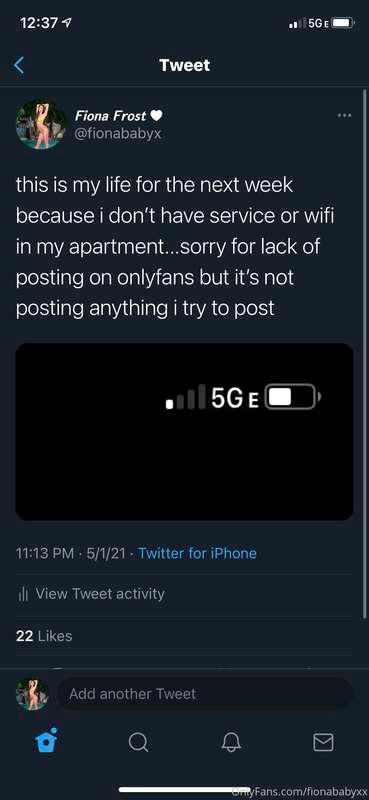Tap the Add another Tweet field
This screenshot has width=369, height=800.
(205, 694)
